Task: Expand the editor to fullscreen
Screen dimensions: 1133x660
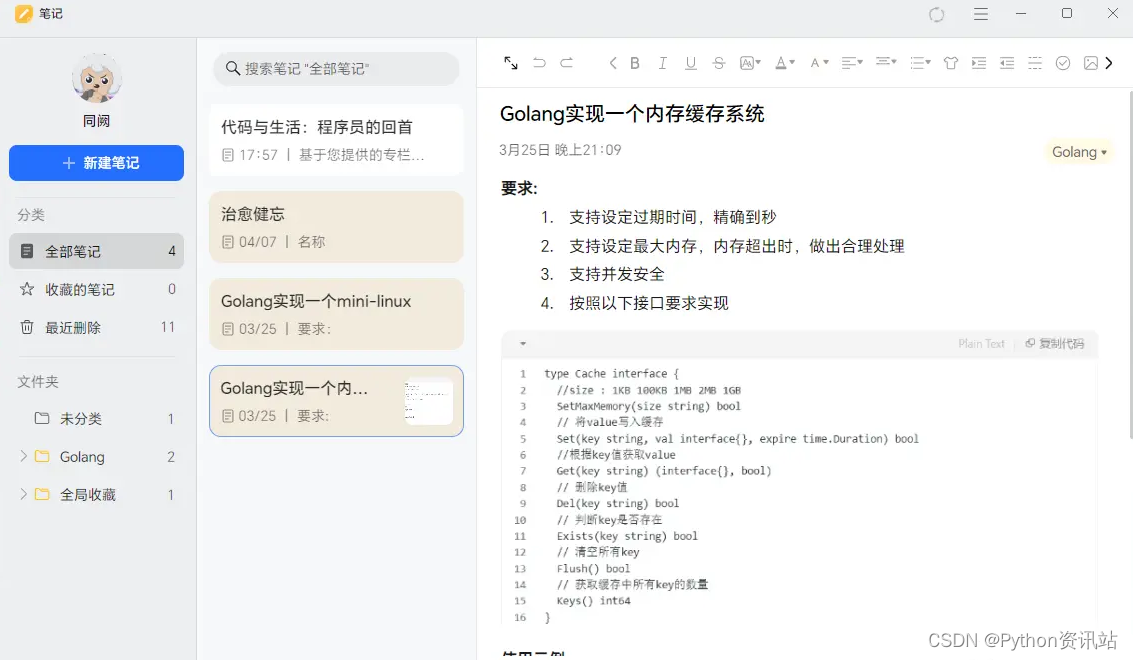Action: tap(511, 63)
